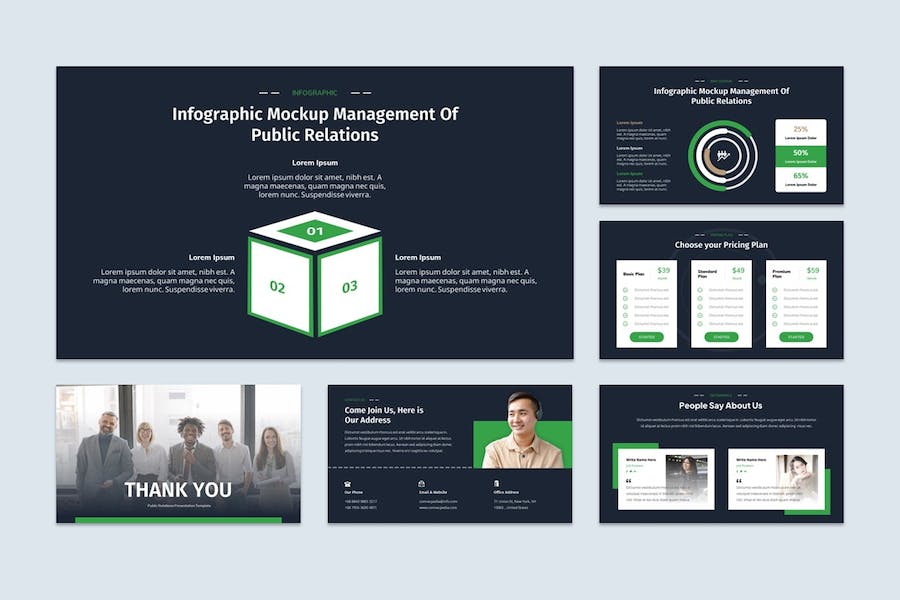Click the quotation mark icon in first testimonial
Screen dimensions: 900x600
(x=628, y=481)
